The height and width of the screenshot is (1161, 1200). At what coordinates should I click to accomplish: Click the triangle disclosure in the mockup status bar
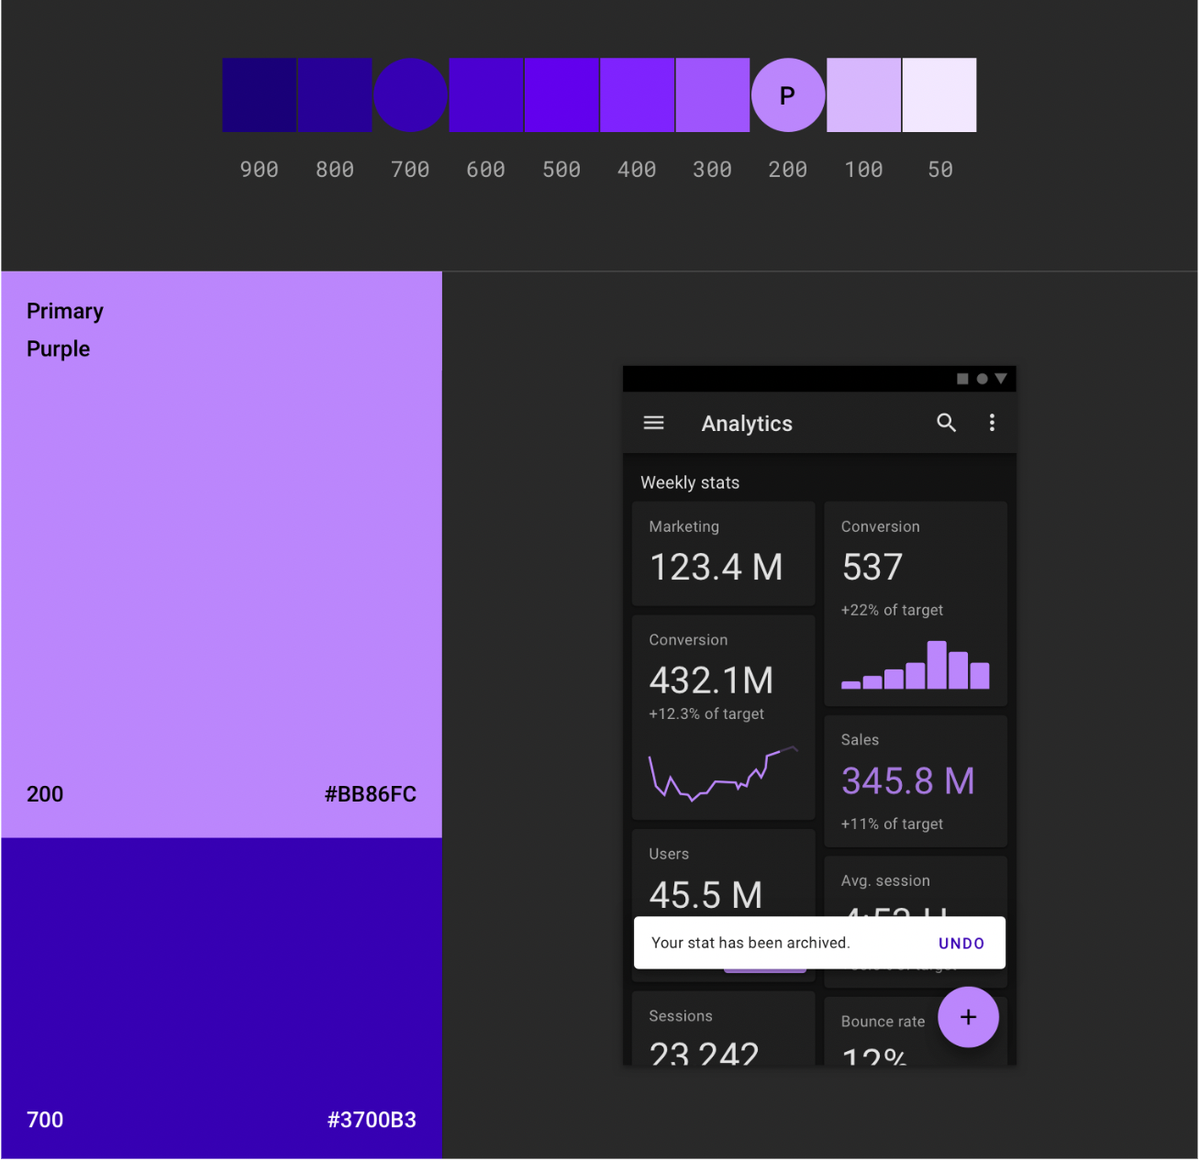pos(1000,379)
